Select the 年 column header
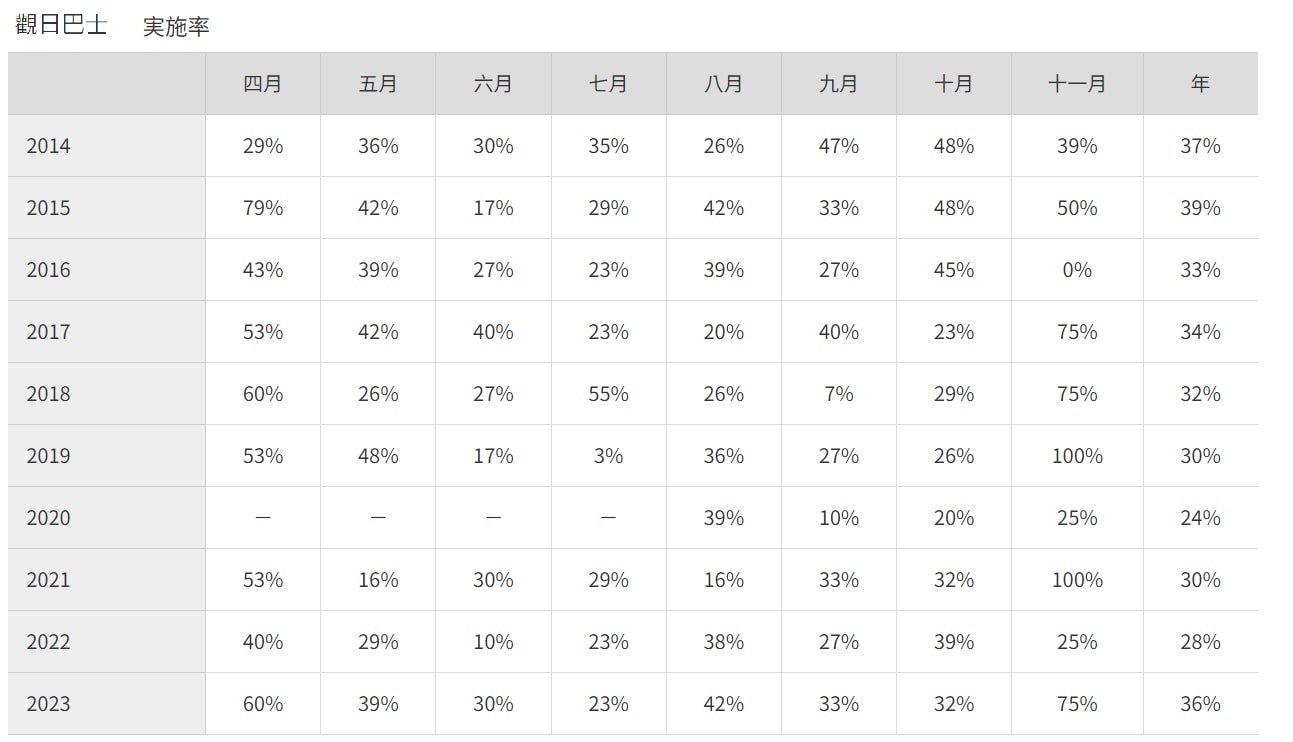 coord(1201,84)
